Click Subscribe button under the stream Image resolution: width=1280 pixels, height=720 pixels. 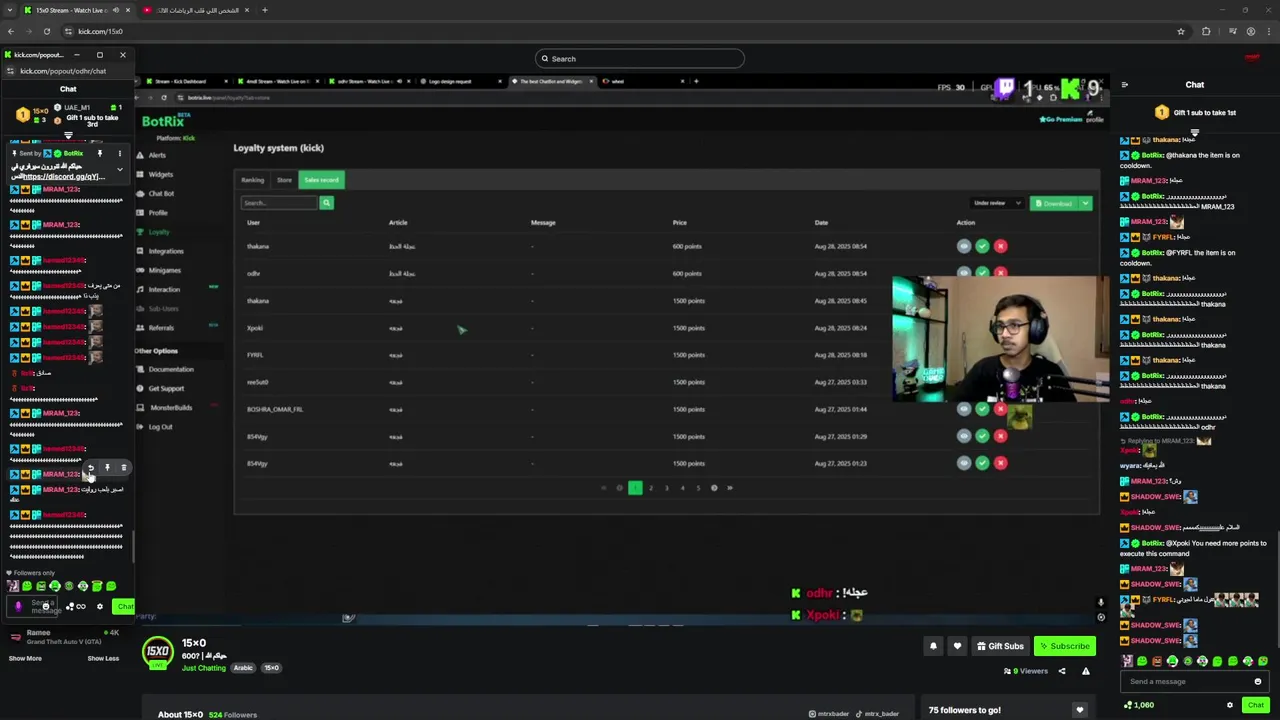tap(1064, 646)
